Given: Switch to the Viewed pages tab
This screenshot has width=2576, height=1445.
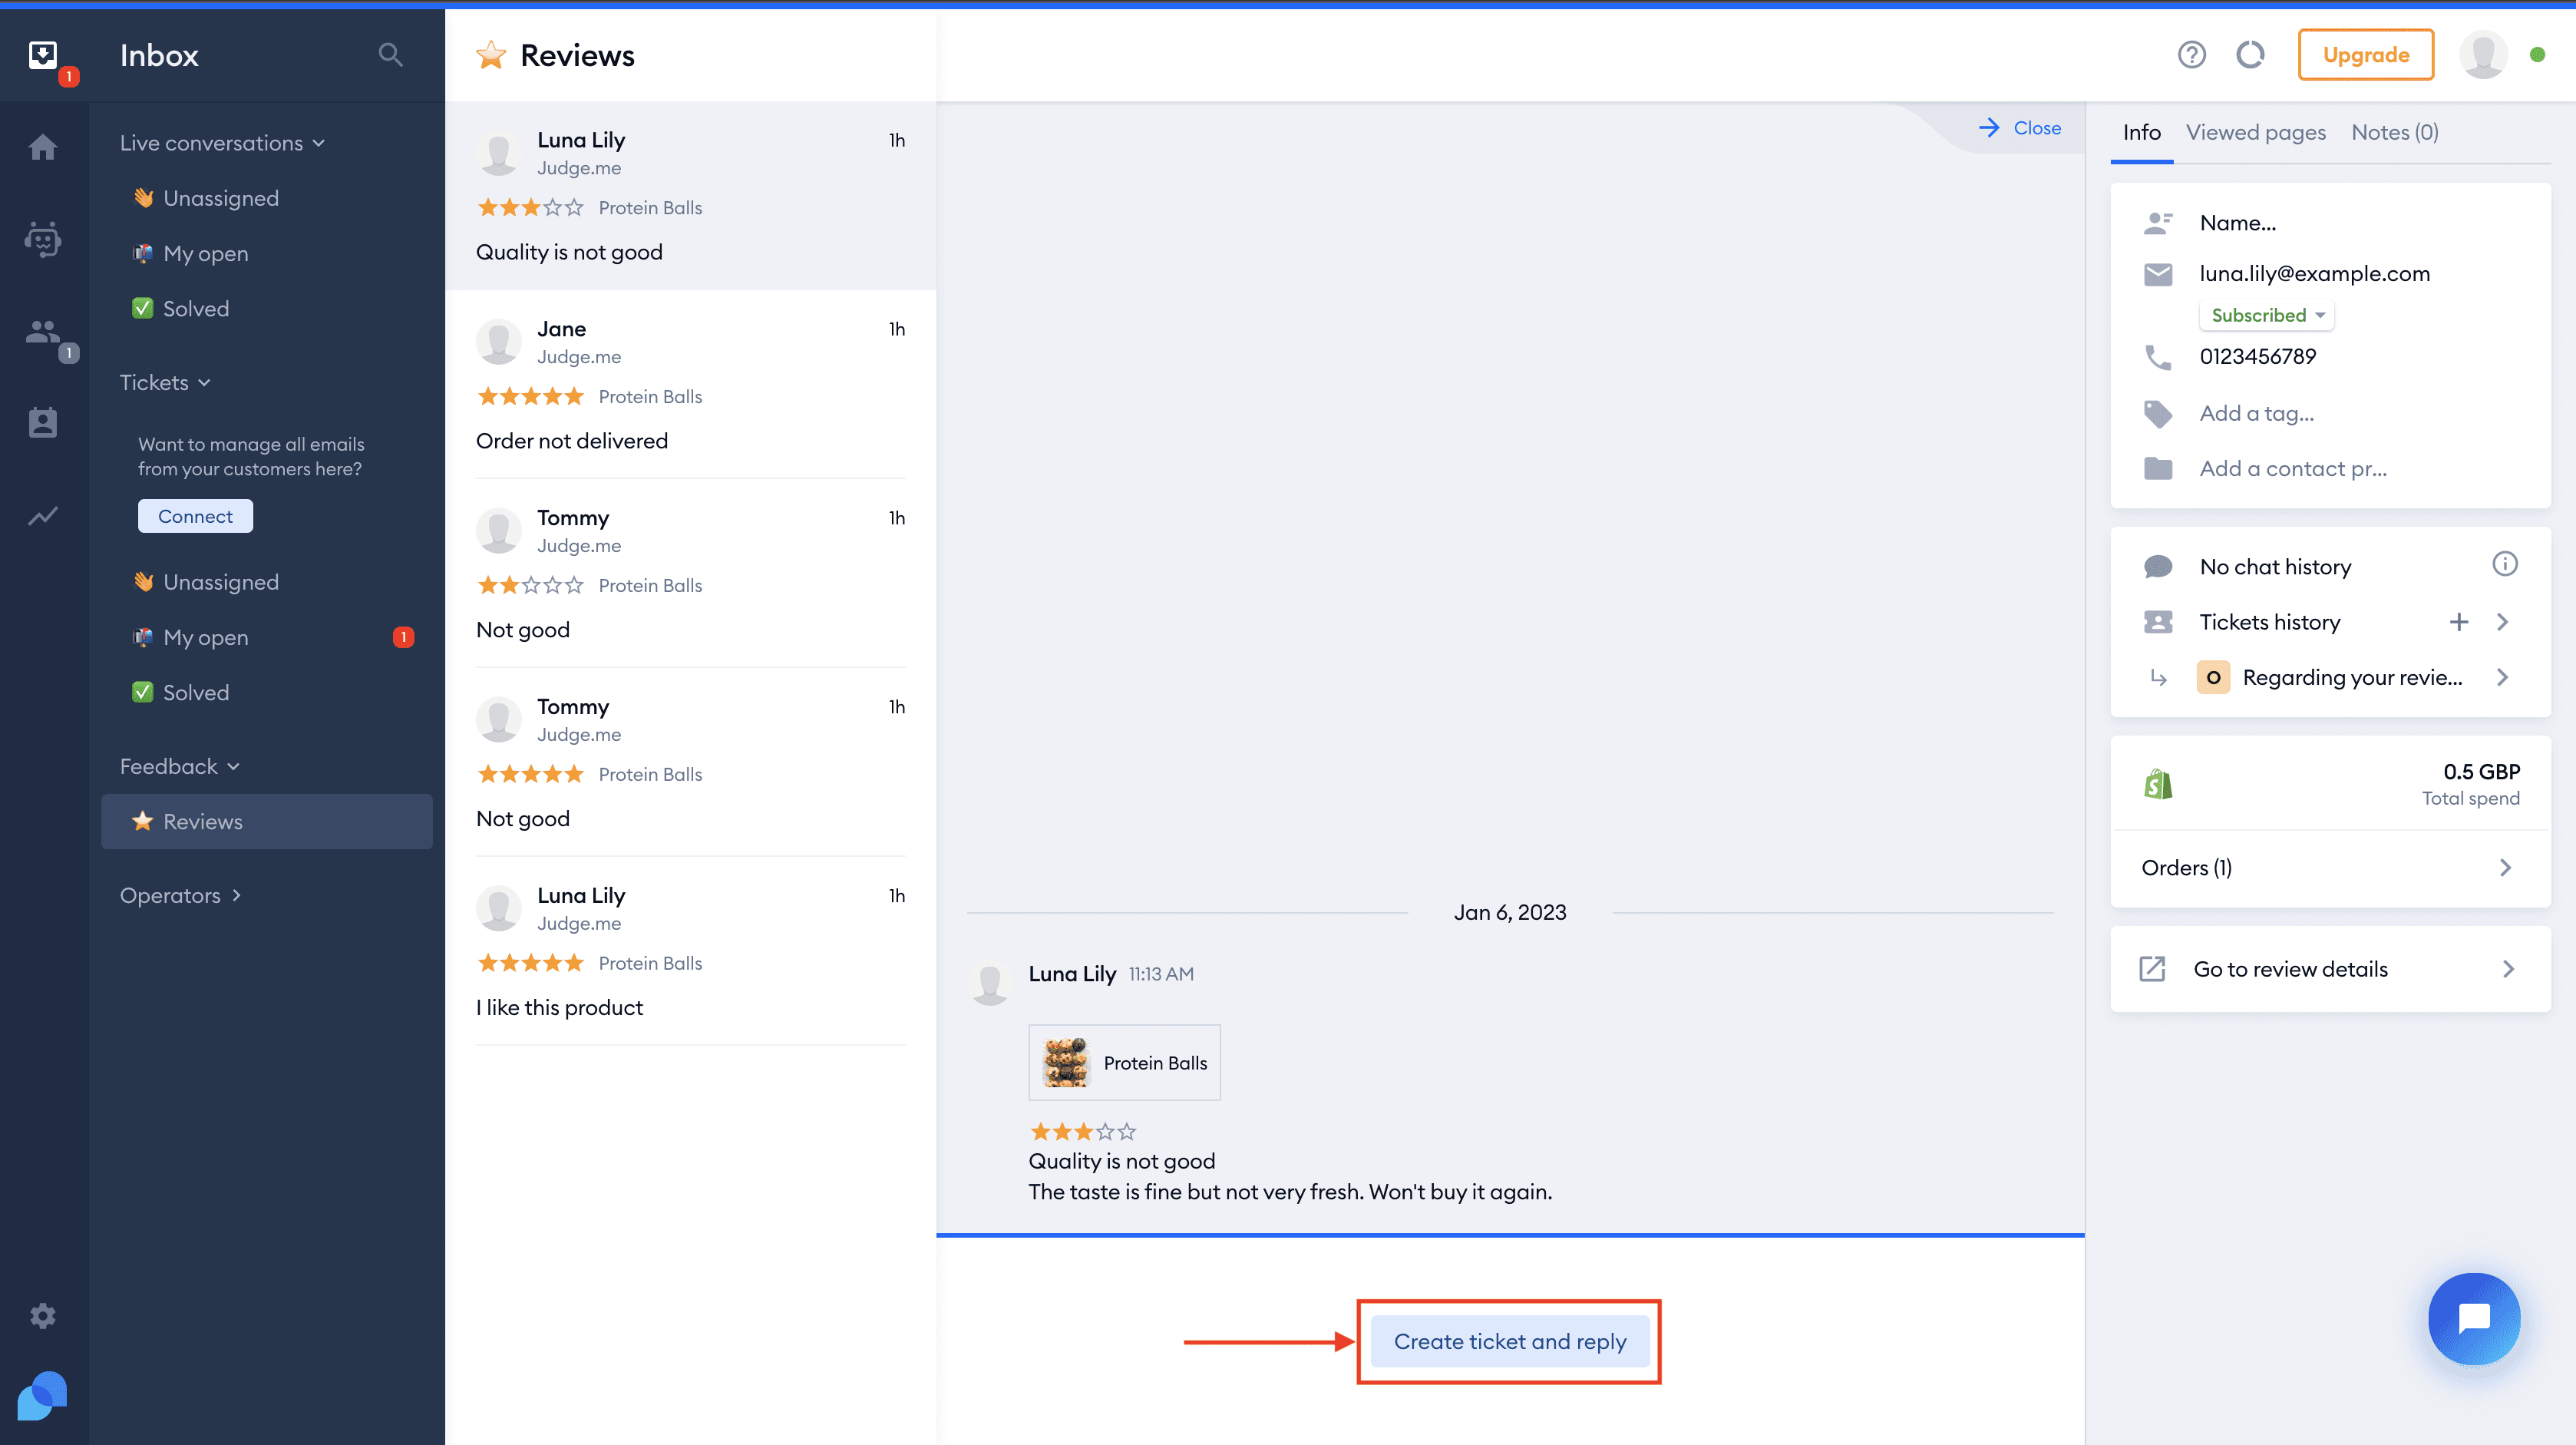Looking at the screenshot, I should click(2255, 132).
